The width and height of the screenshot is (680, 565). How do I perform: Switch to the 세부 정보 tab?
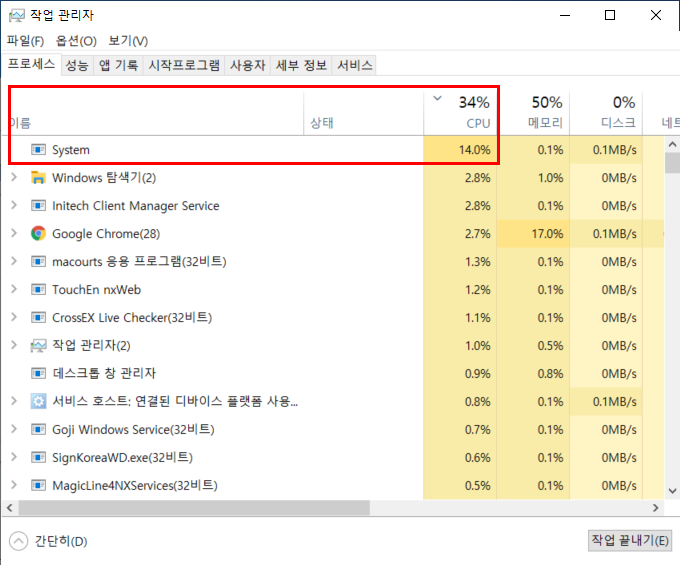(x=301, y=65)
